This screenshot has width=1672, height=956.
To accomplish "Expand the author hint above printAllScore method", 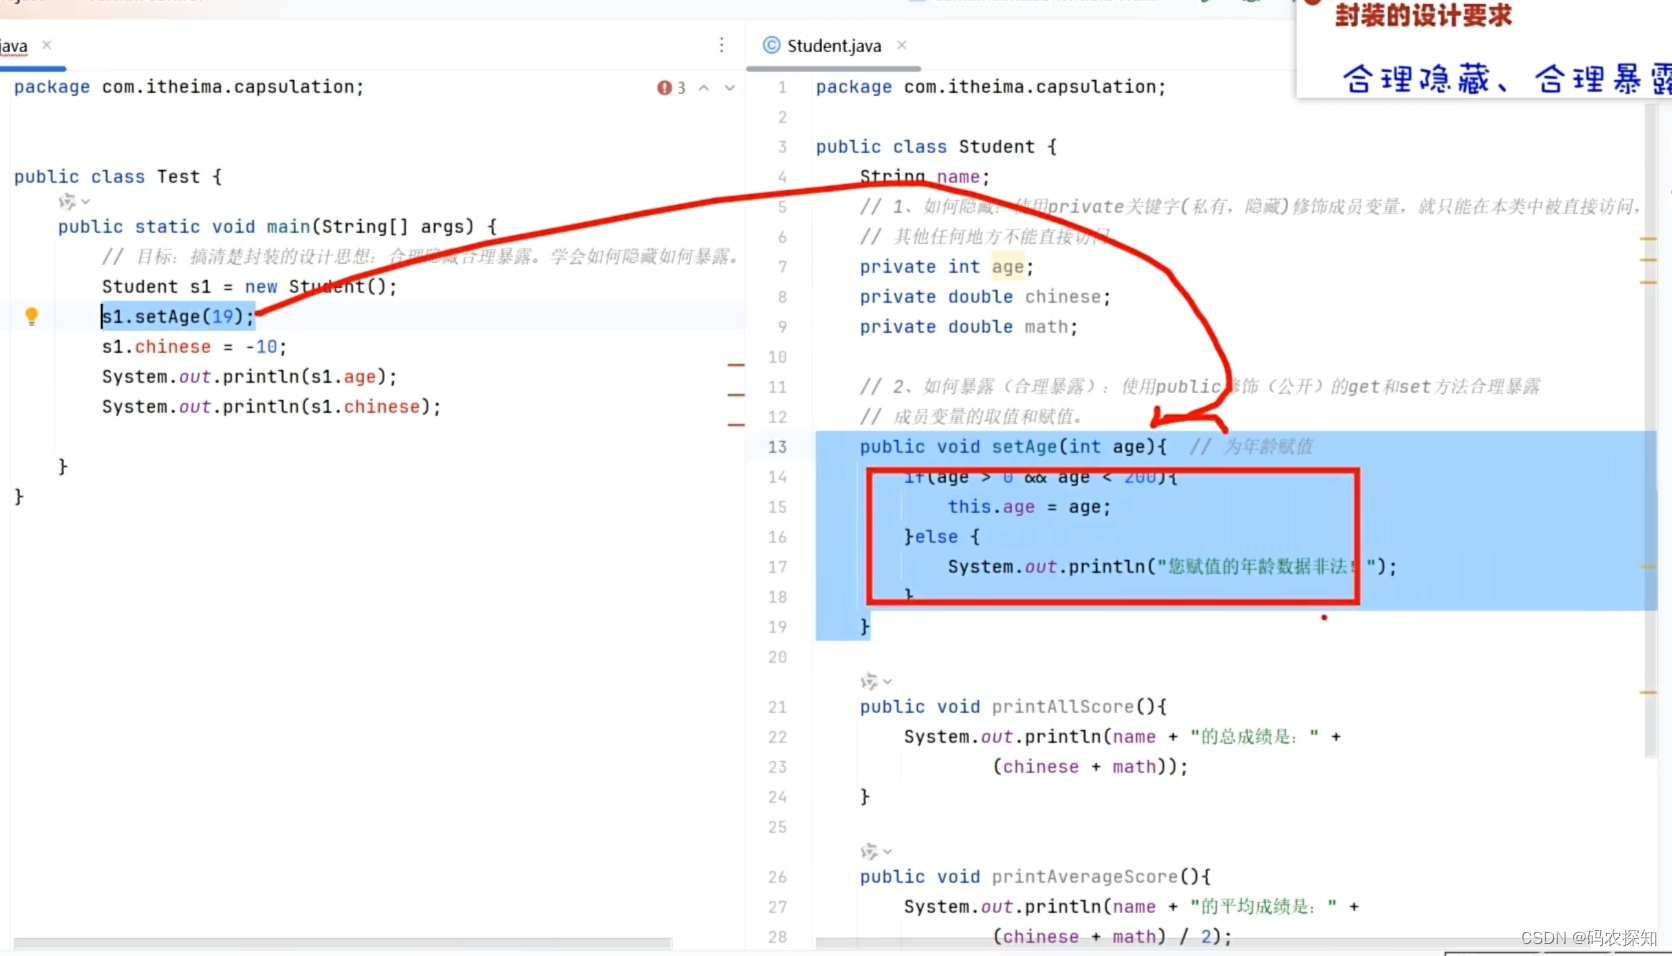I will pos(876,682).
